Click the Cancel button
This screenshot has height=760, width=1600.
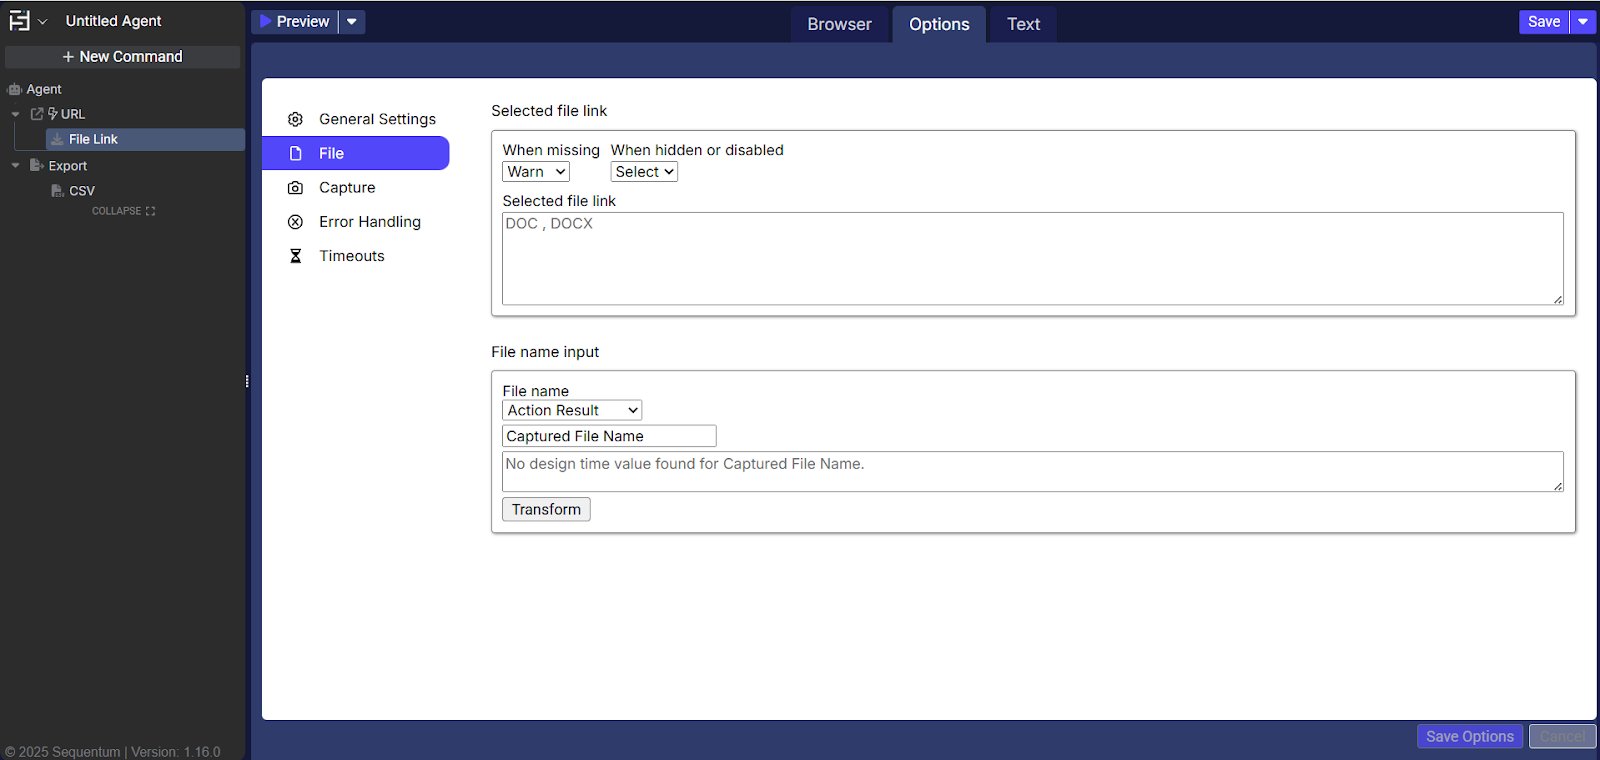coord(1563,736)
